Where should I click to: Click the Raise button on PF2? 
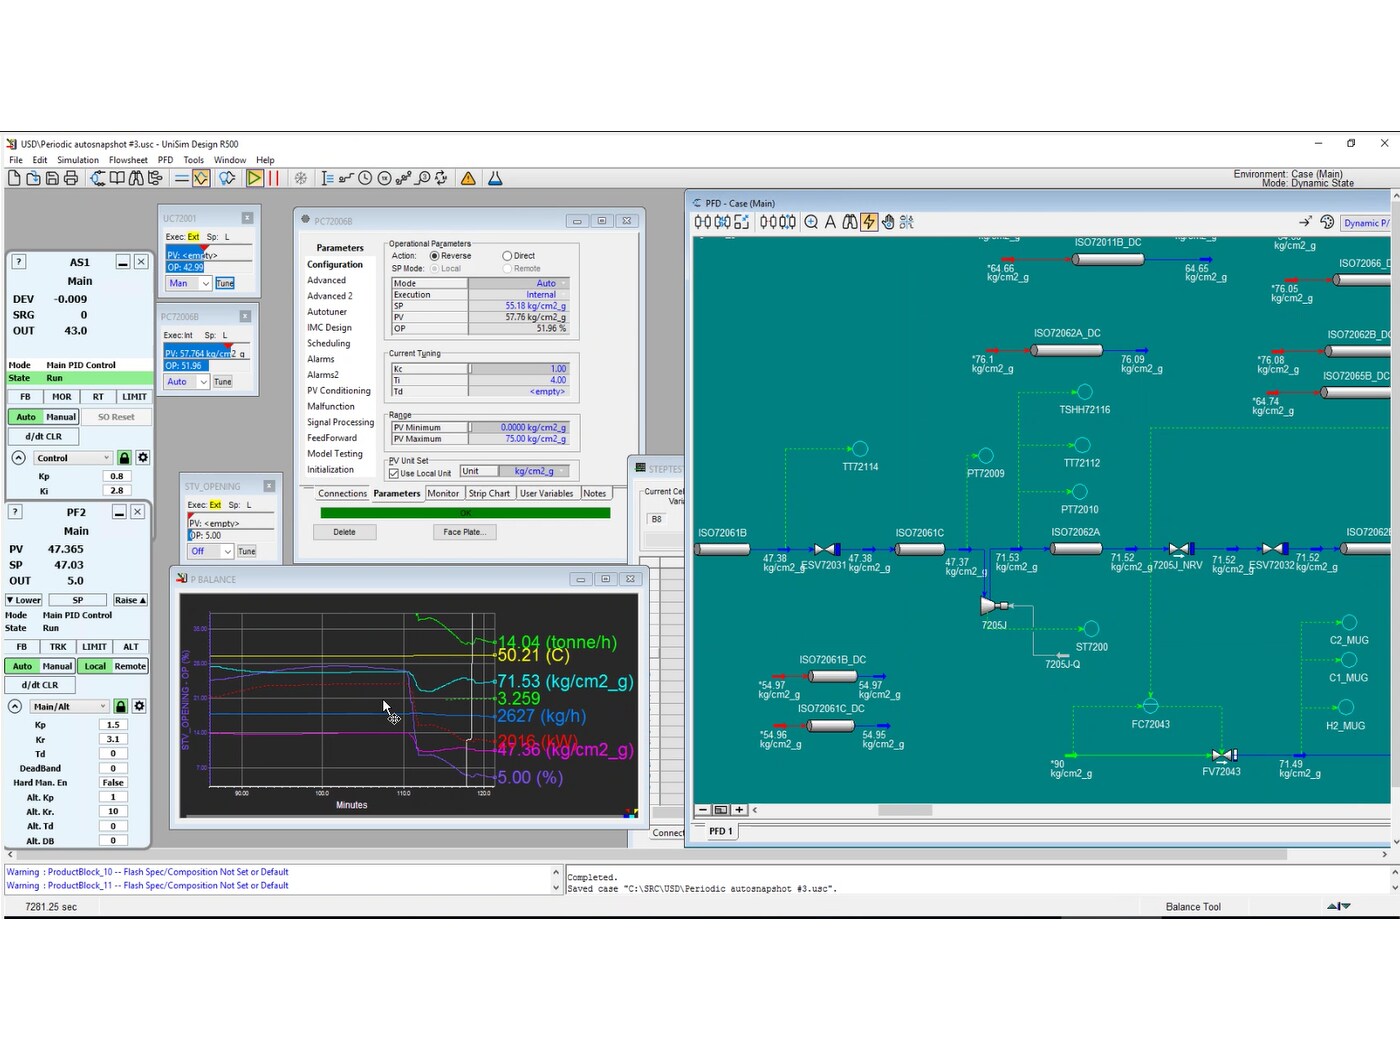coord(129,600)
